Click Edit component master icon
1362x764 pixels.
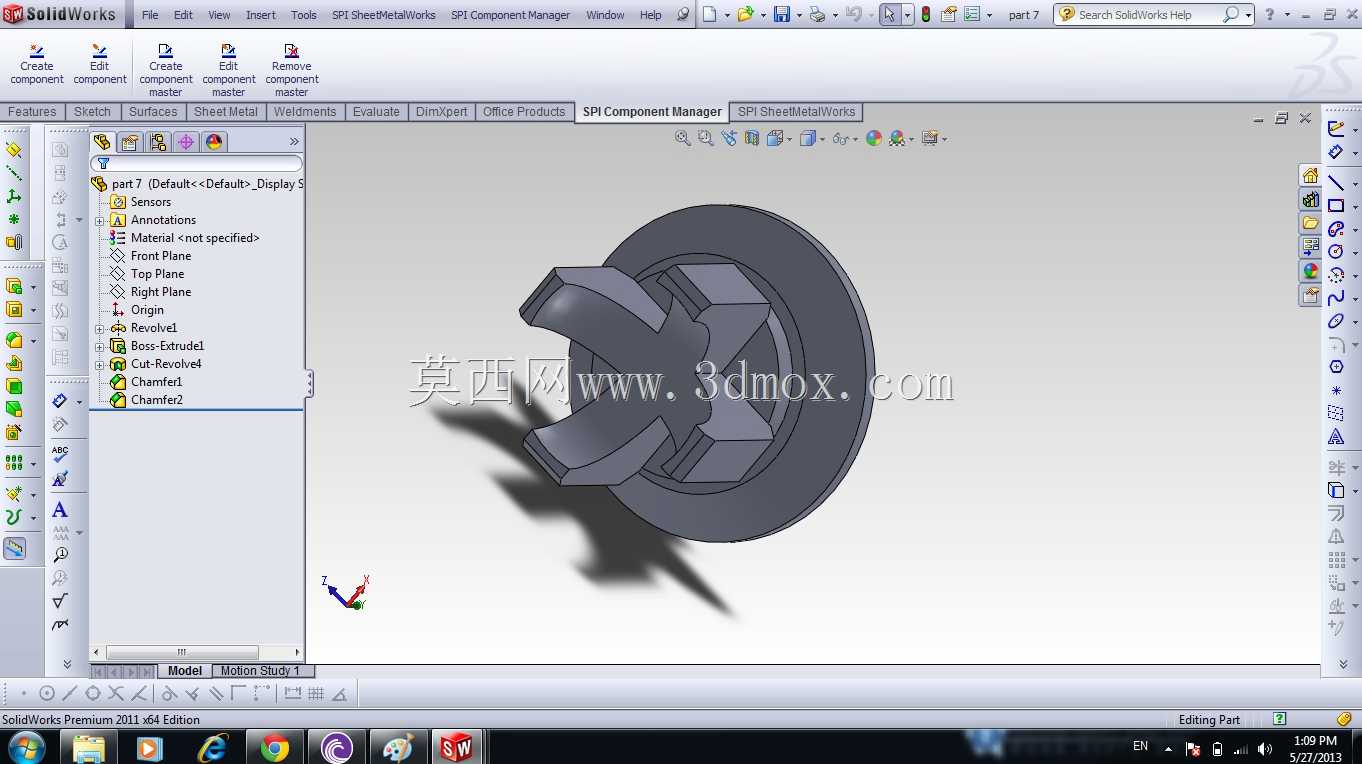pos(229,50)
